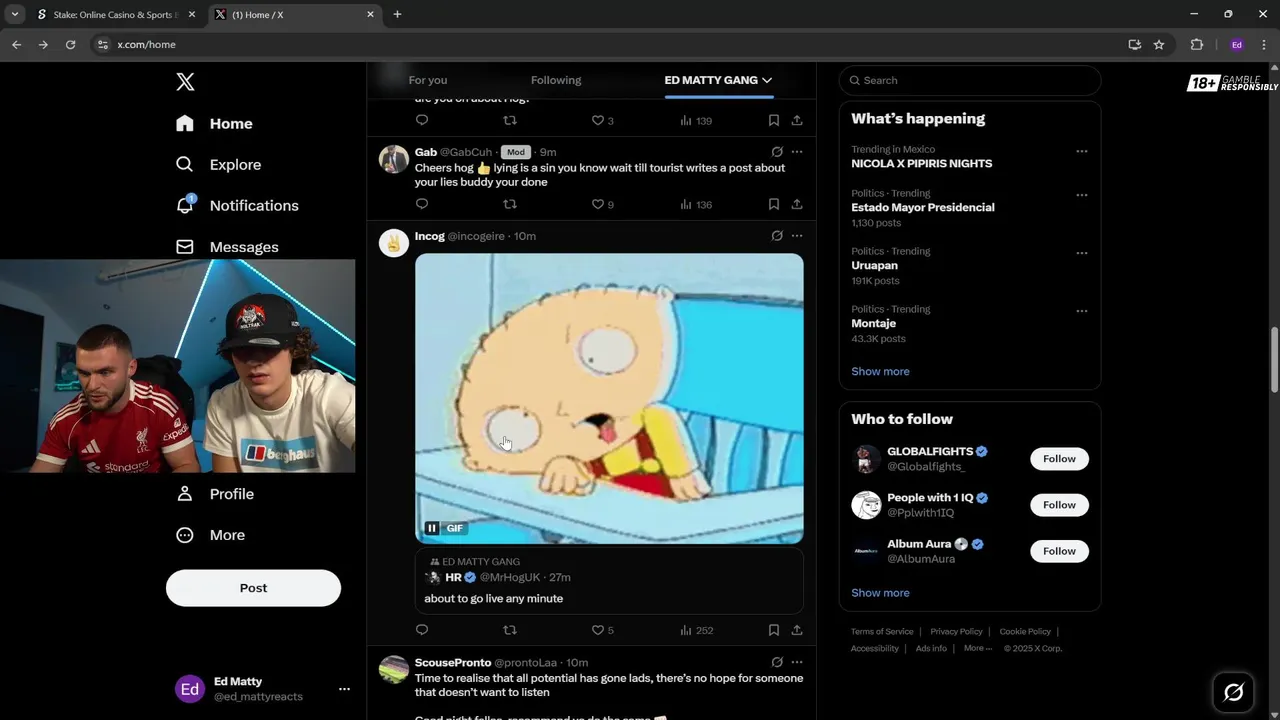Show more under Who to follow
Screen dimensions: 1280x720
coord(880,593)
